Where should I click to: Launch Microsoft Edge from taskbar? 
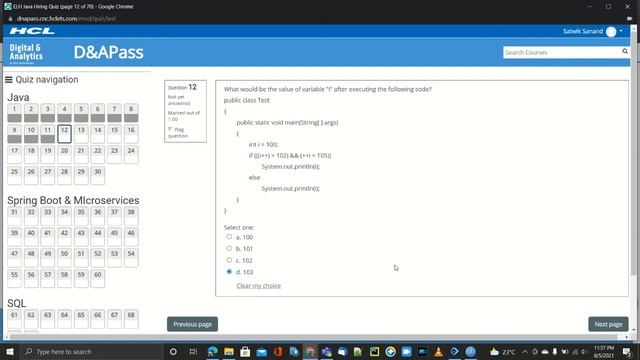pos(212,351)
